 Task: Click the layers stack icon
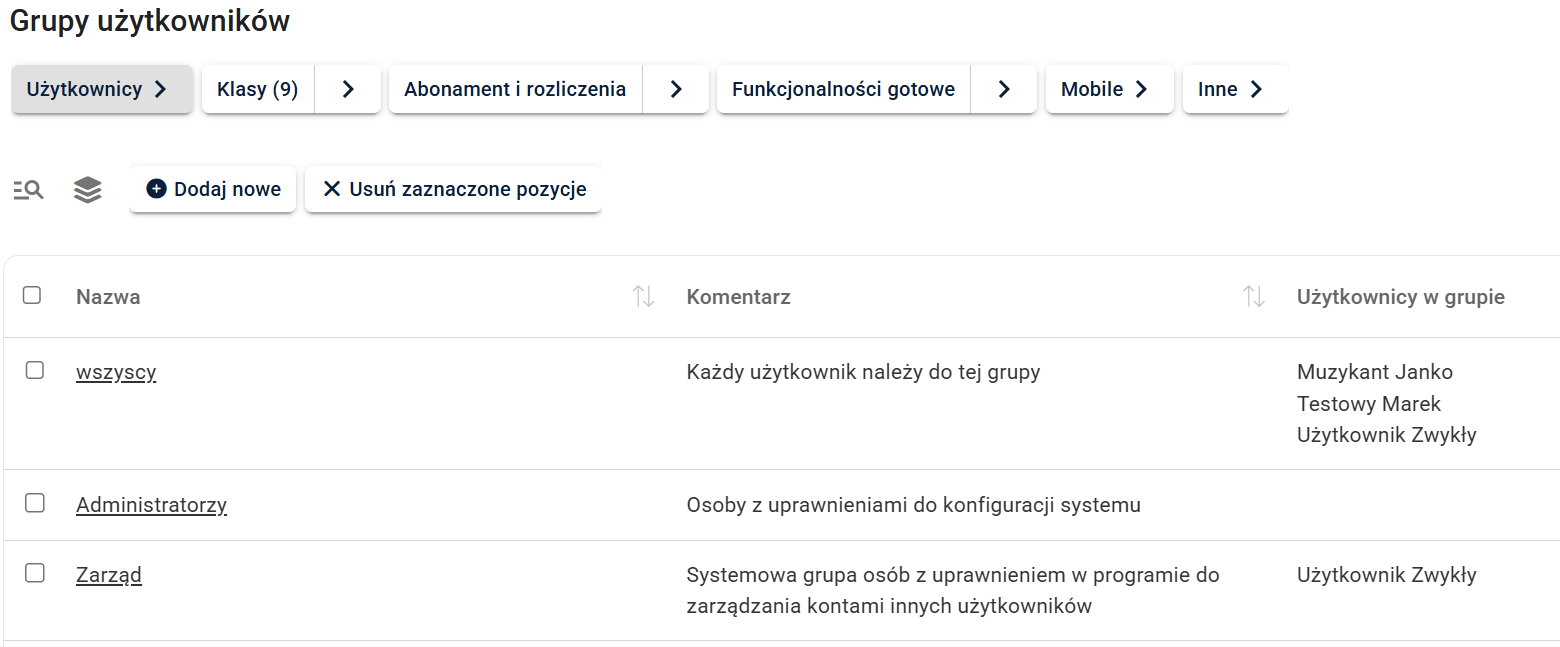[x=88, y=190]
